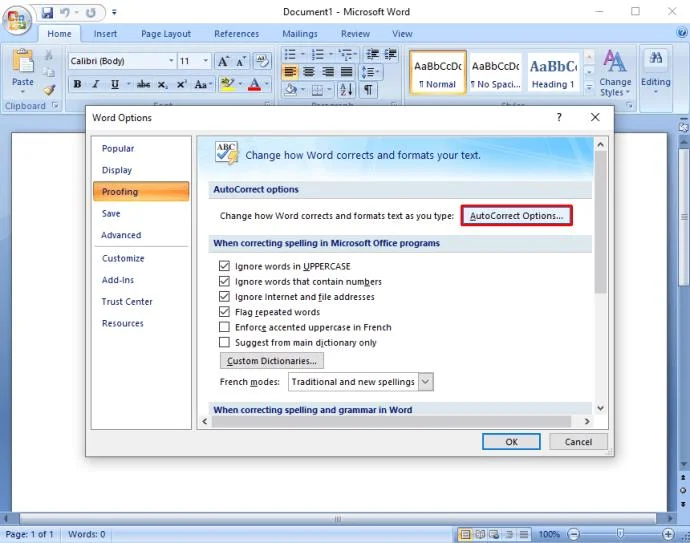The height and width of the screenshot is (543, 690).
Task: Confirm Word Options with OK
Action: pyautogui.click(x=511, y=441)
